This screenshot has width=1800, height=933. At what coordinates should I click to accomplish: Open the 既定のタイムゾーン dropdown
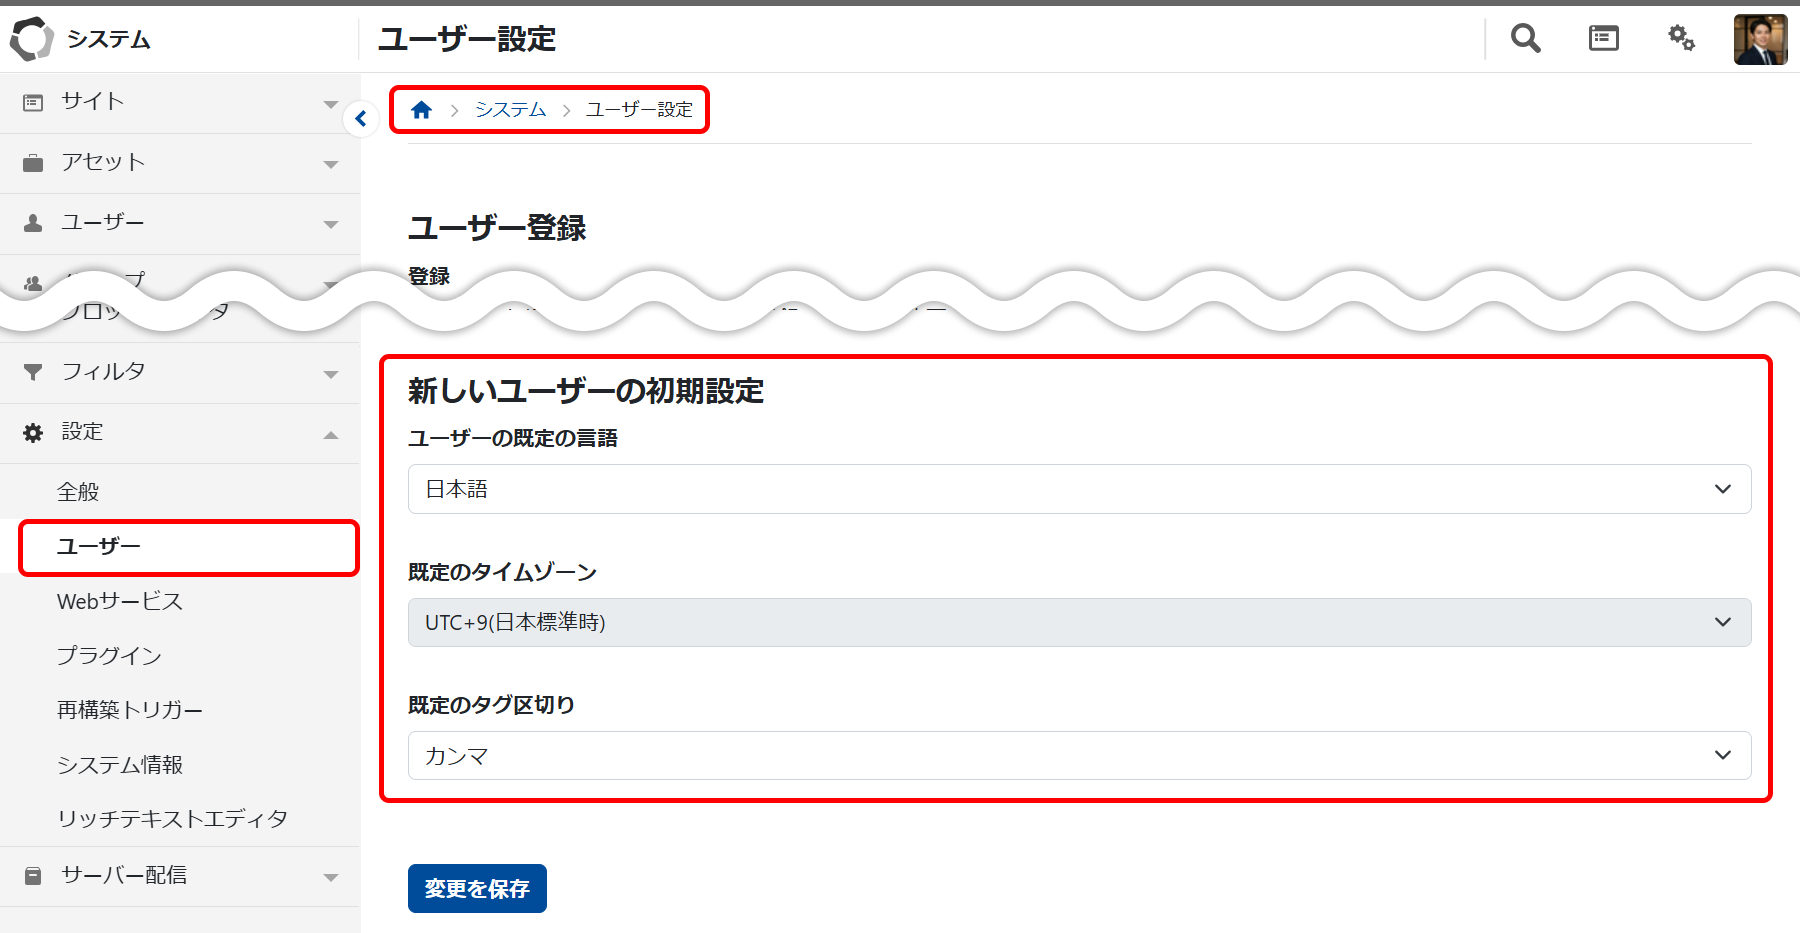1078,622
